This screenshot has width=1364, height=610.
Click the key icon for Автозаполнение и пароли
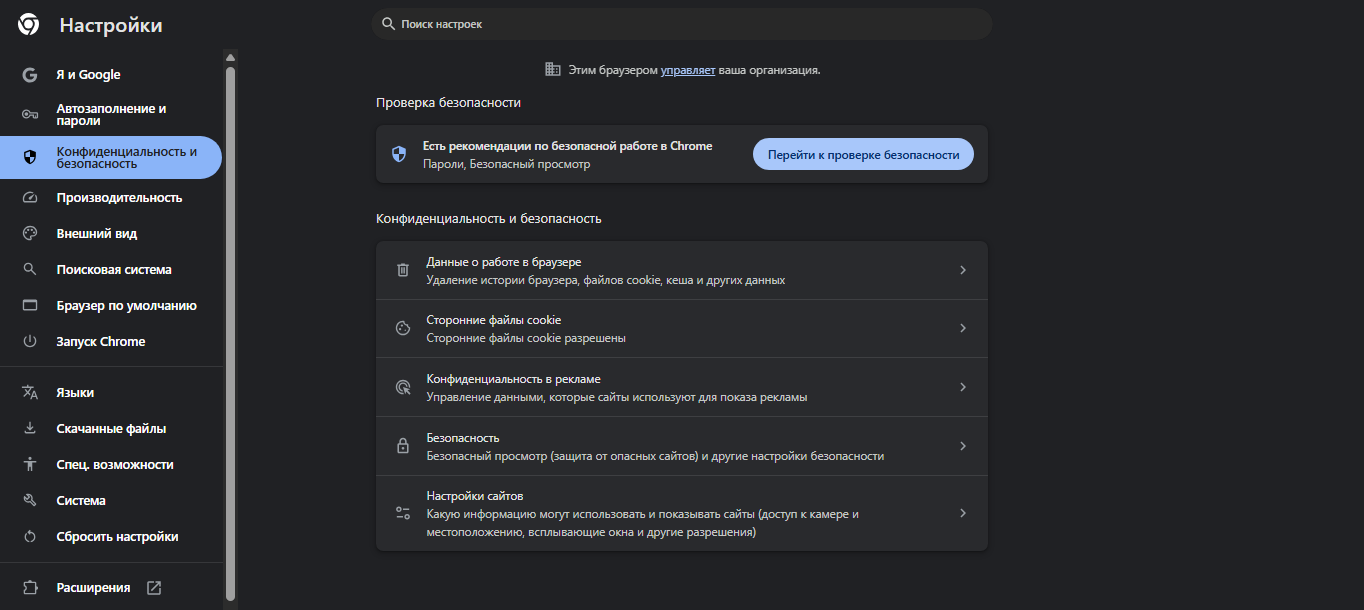tap(30, 114)
